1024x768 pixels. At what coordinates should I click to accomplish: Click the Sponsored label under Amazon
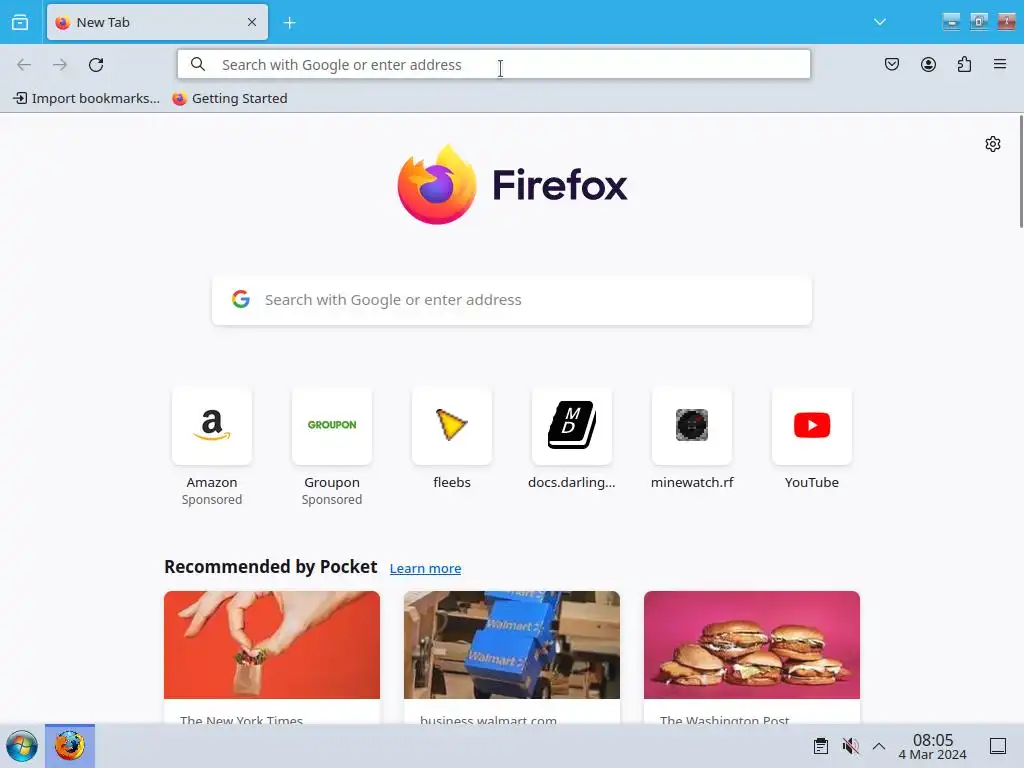(212, 500)
